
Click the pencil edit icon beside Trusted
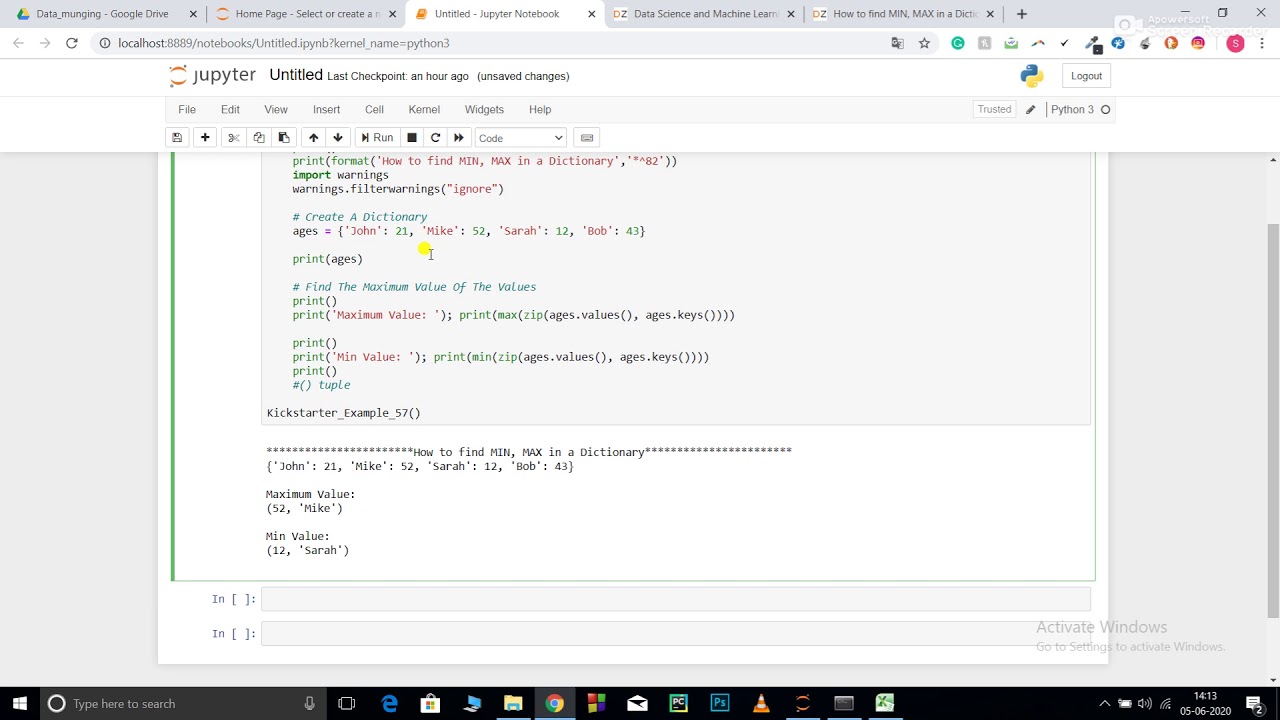[x=1030, y=109]
